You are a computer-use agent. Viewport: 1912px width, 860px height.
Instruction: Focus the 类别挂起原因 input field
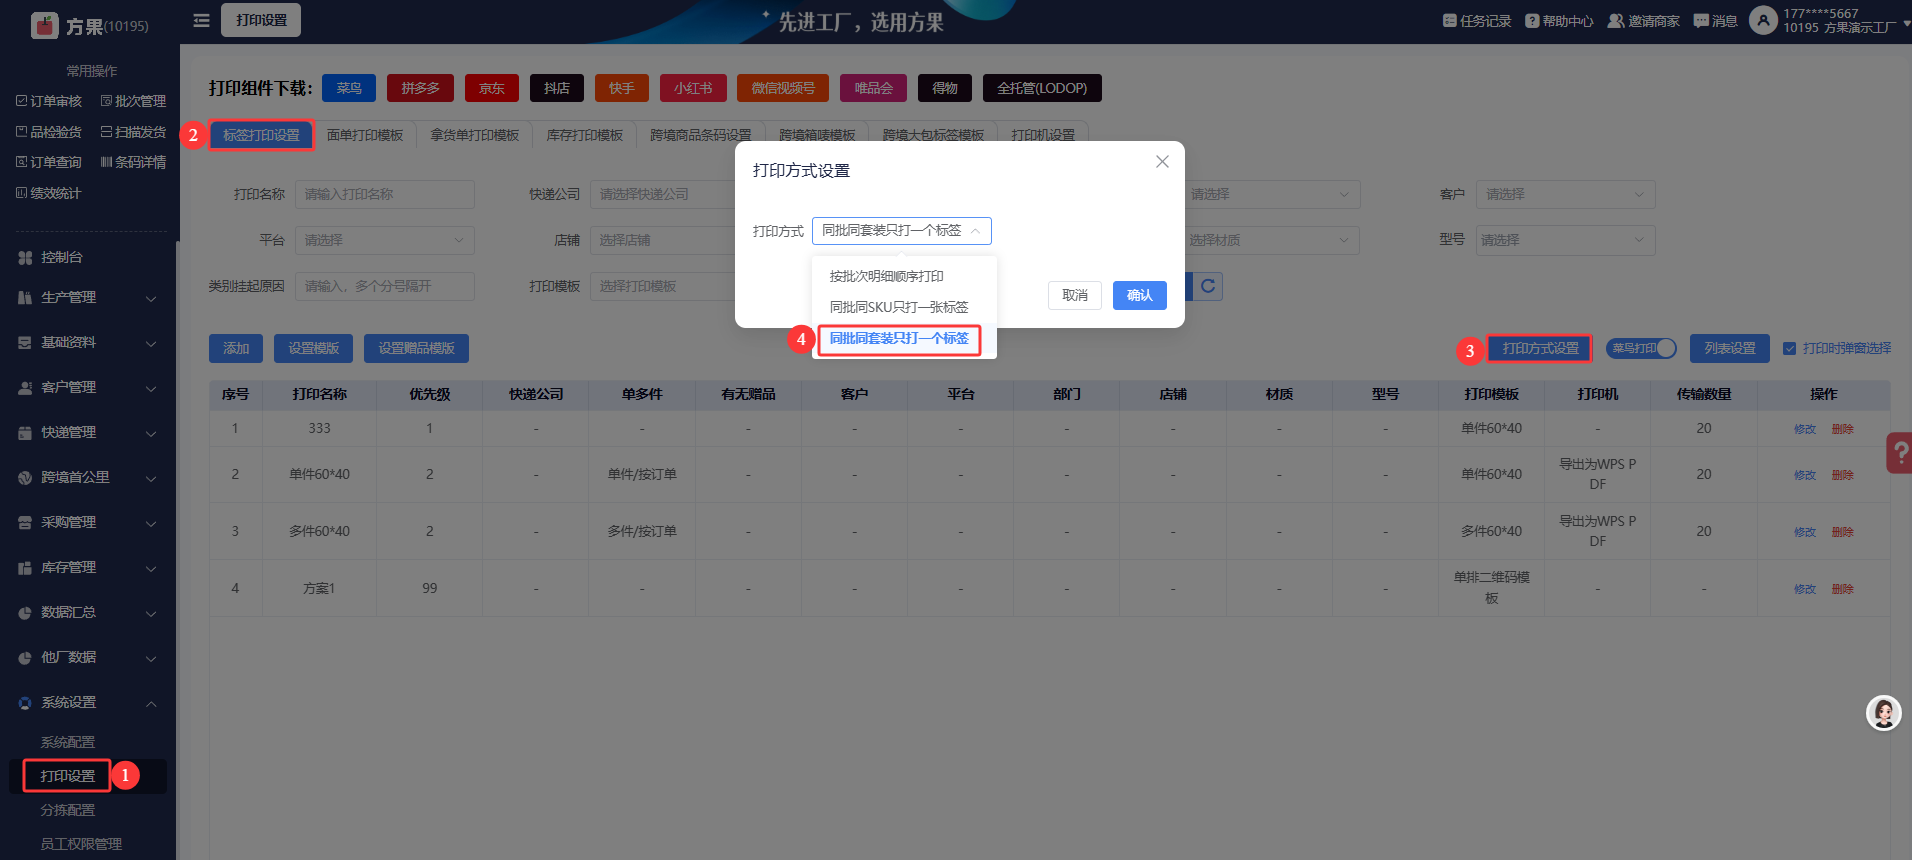(x=384, y=286)
